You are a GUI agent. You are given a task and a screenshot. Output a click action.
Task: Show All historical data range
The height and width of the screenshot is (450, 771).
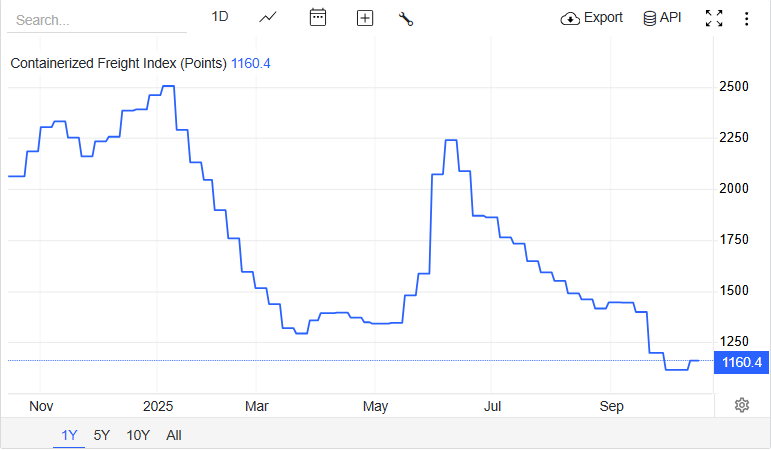174,435
